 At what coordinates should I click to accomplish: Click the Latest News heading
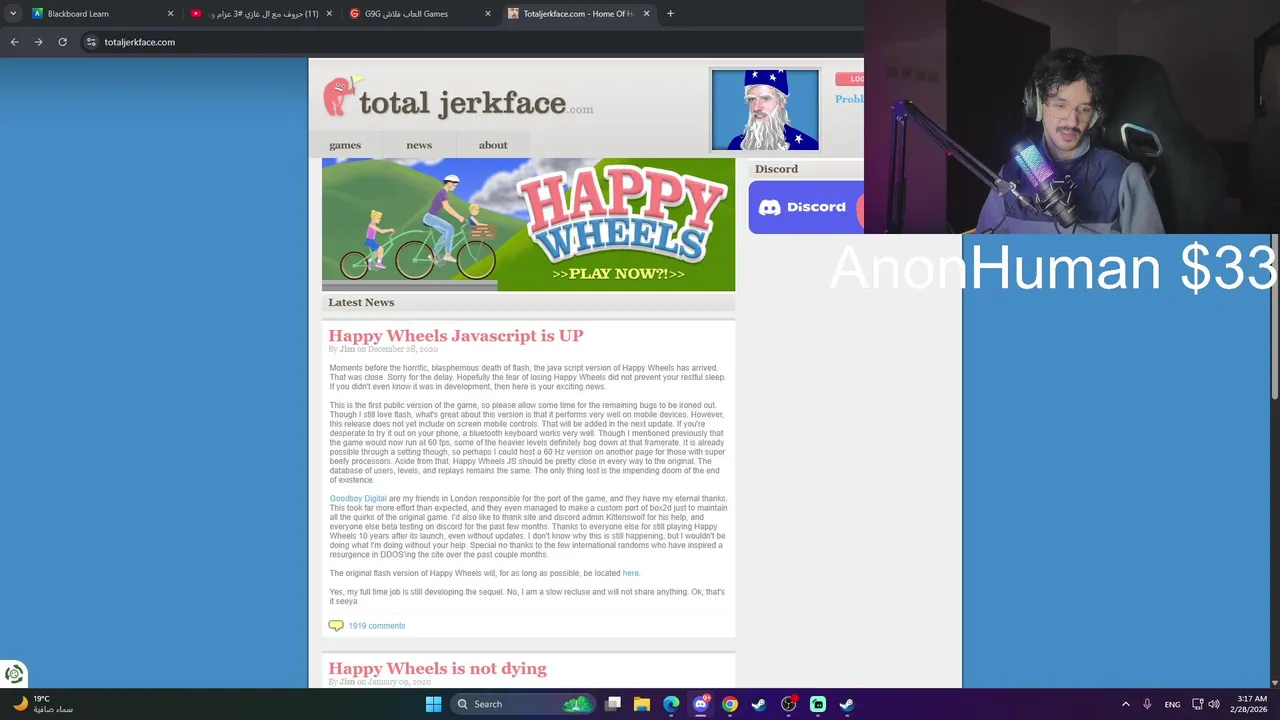361,302
